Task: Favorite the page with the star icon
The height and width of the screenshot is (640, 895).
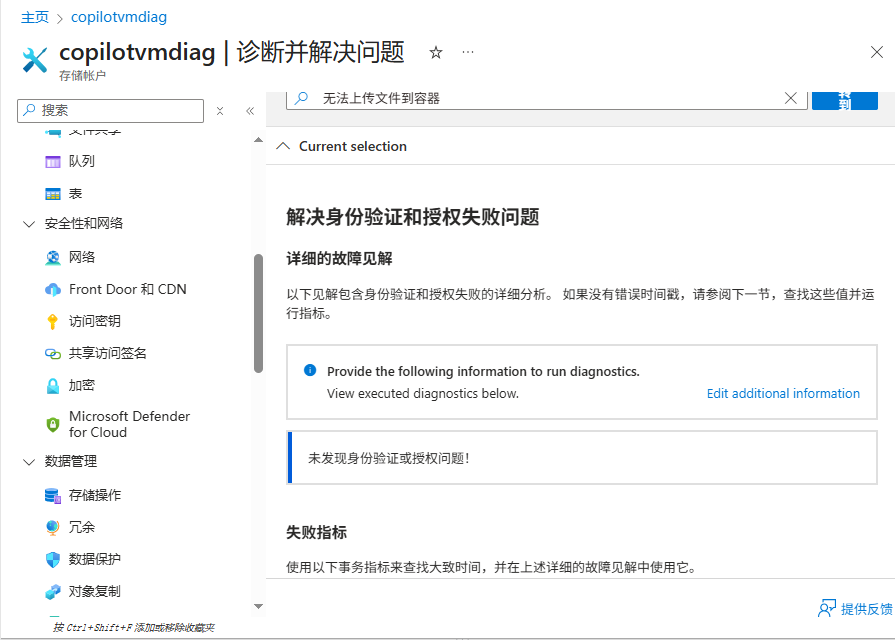Action: pos(436,53)
